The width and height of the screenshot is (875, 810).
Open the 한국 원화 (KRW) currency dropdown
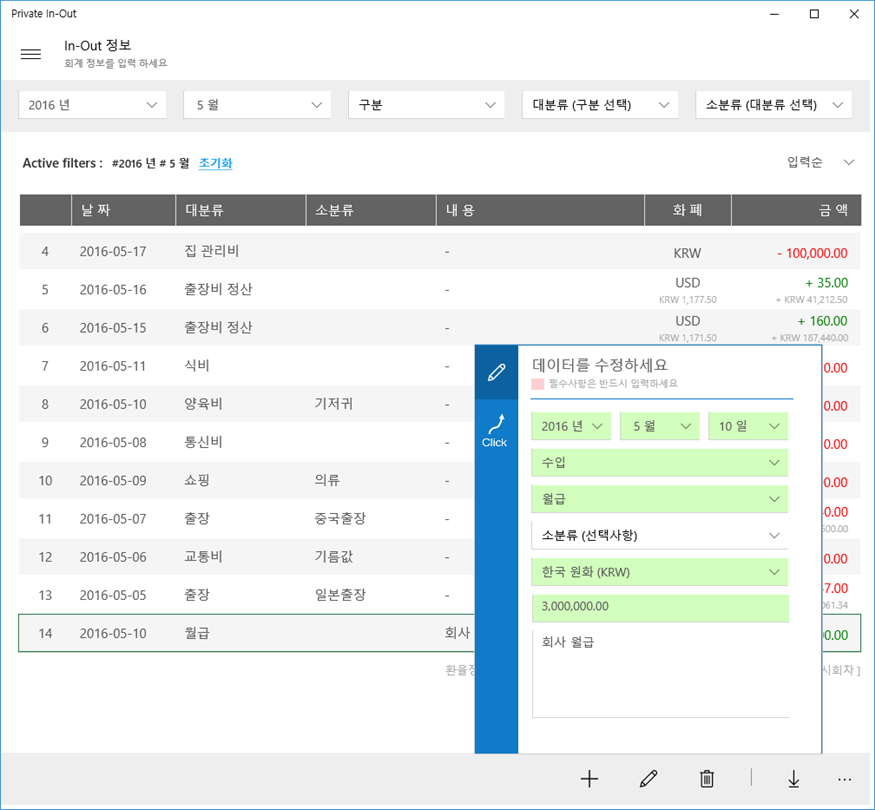[x=660, y=572]
